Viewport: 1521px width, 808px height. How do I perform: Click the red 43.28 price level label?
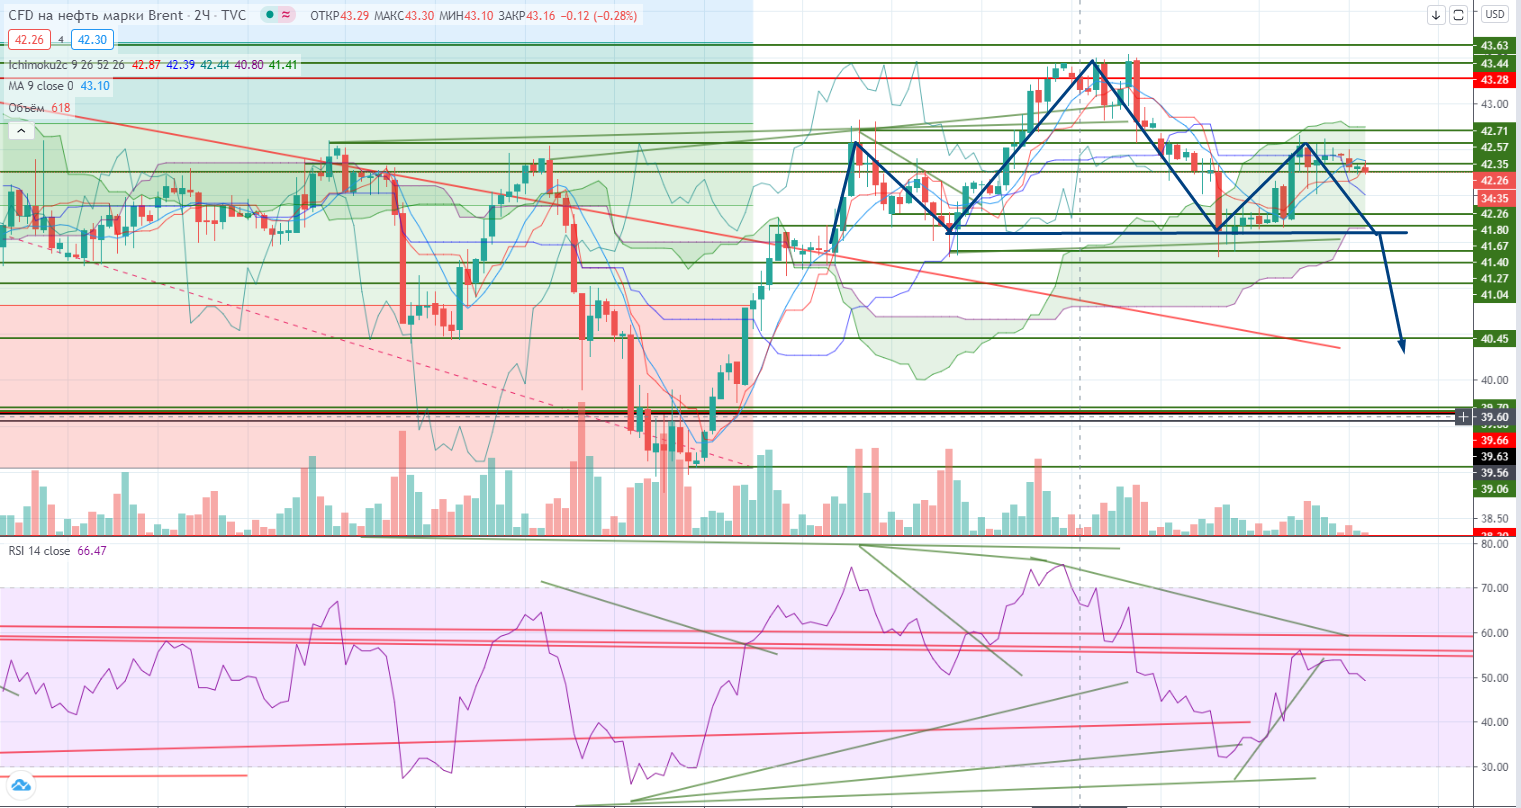pos(1494,79)
